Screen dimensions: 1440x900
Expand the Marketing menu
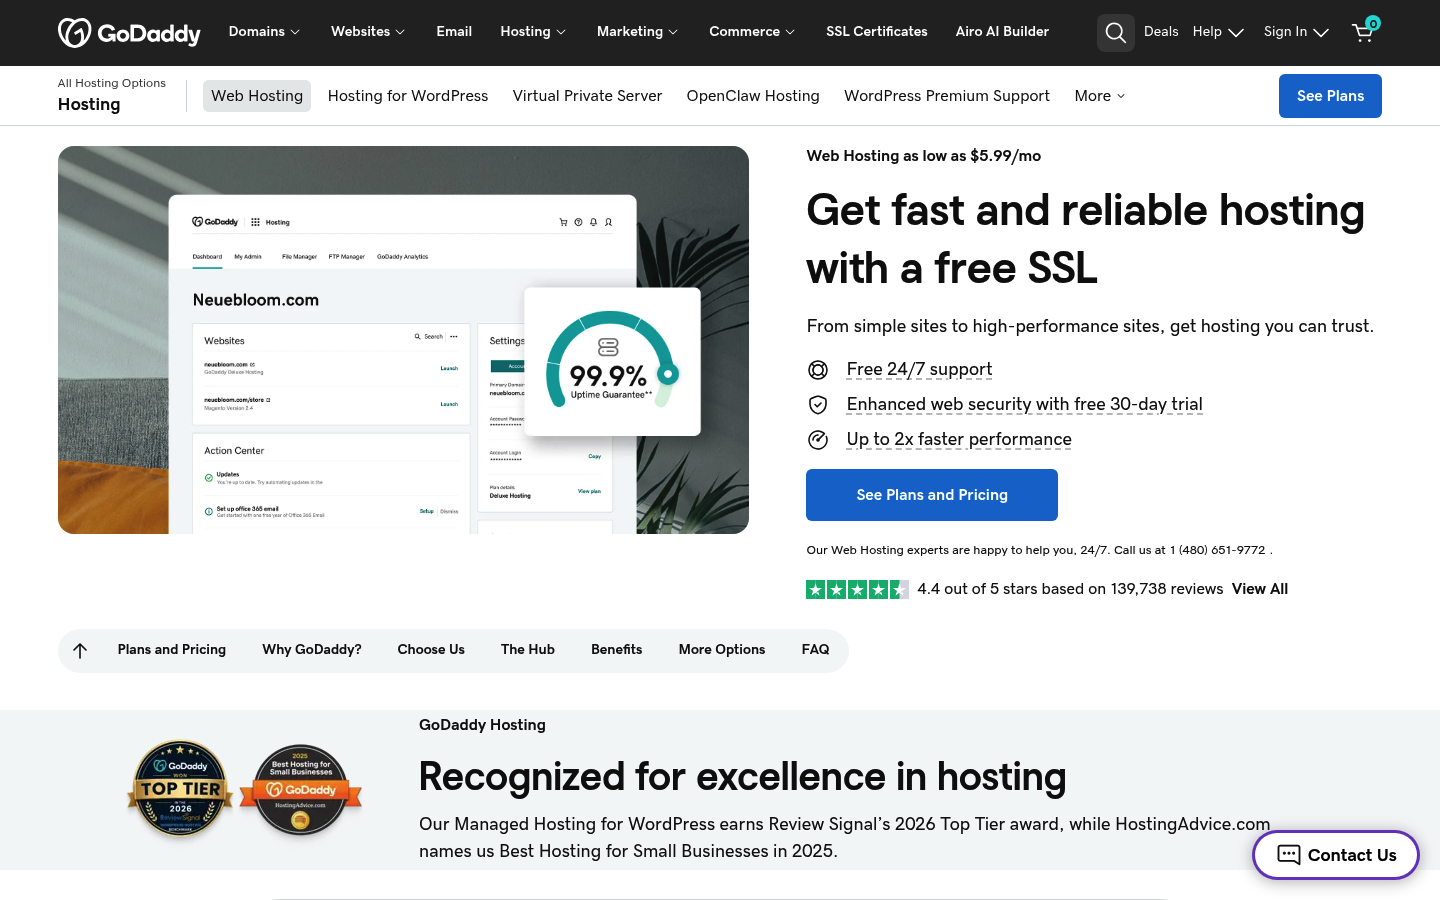pyautogui.click(x=637, y=32)
